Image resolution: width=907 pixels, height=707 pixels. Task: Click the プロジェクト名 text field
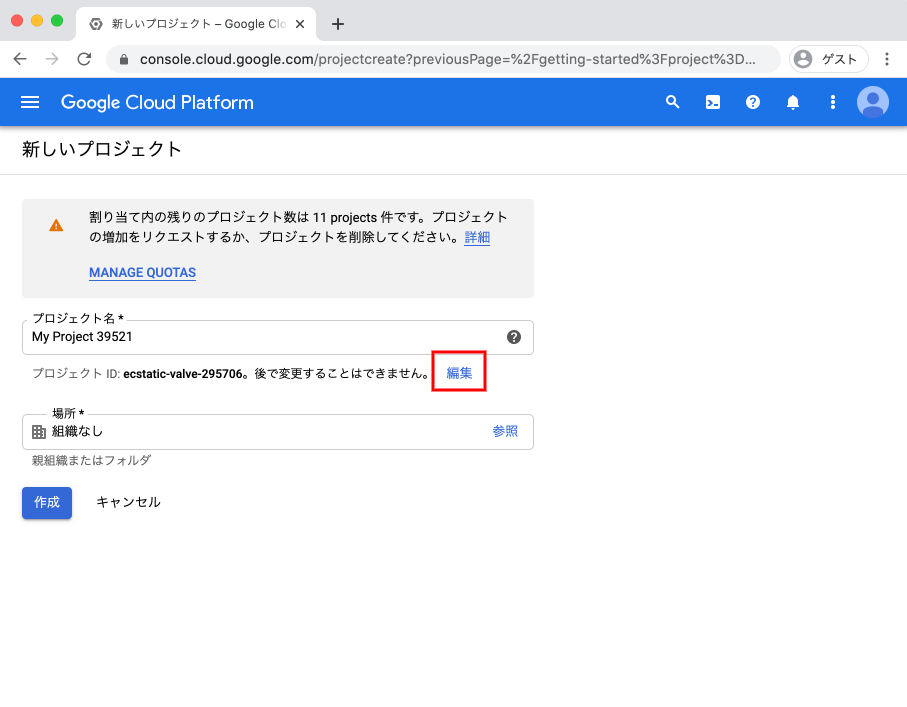pos(278,337)
